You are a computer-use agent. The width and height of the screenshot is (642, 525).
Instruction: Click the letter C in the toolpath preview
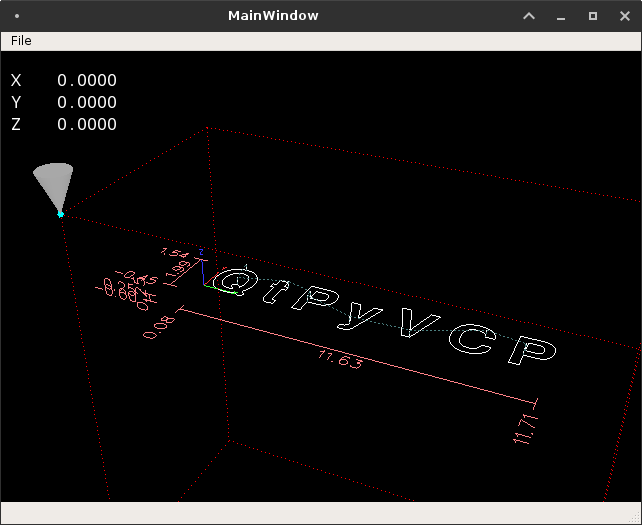pos(472,338)
